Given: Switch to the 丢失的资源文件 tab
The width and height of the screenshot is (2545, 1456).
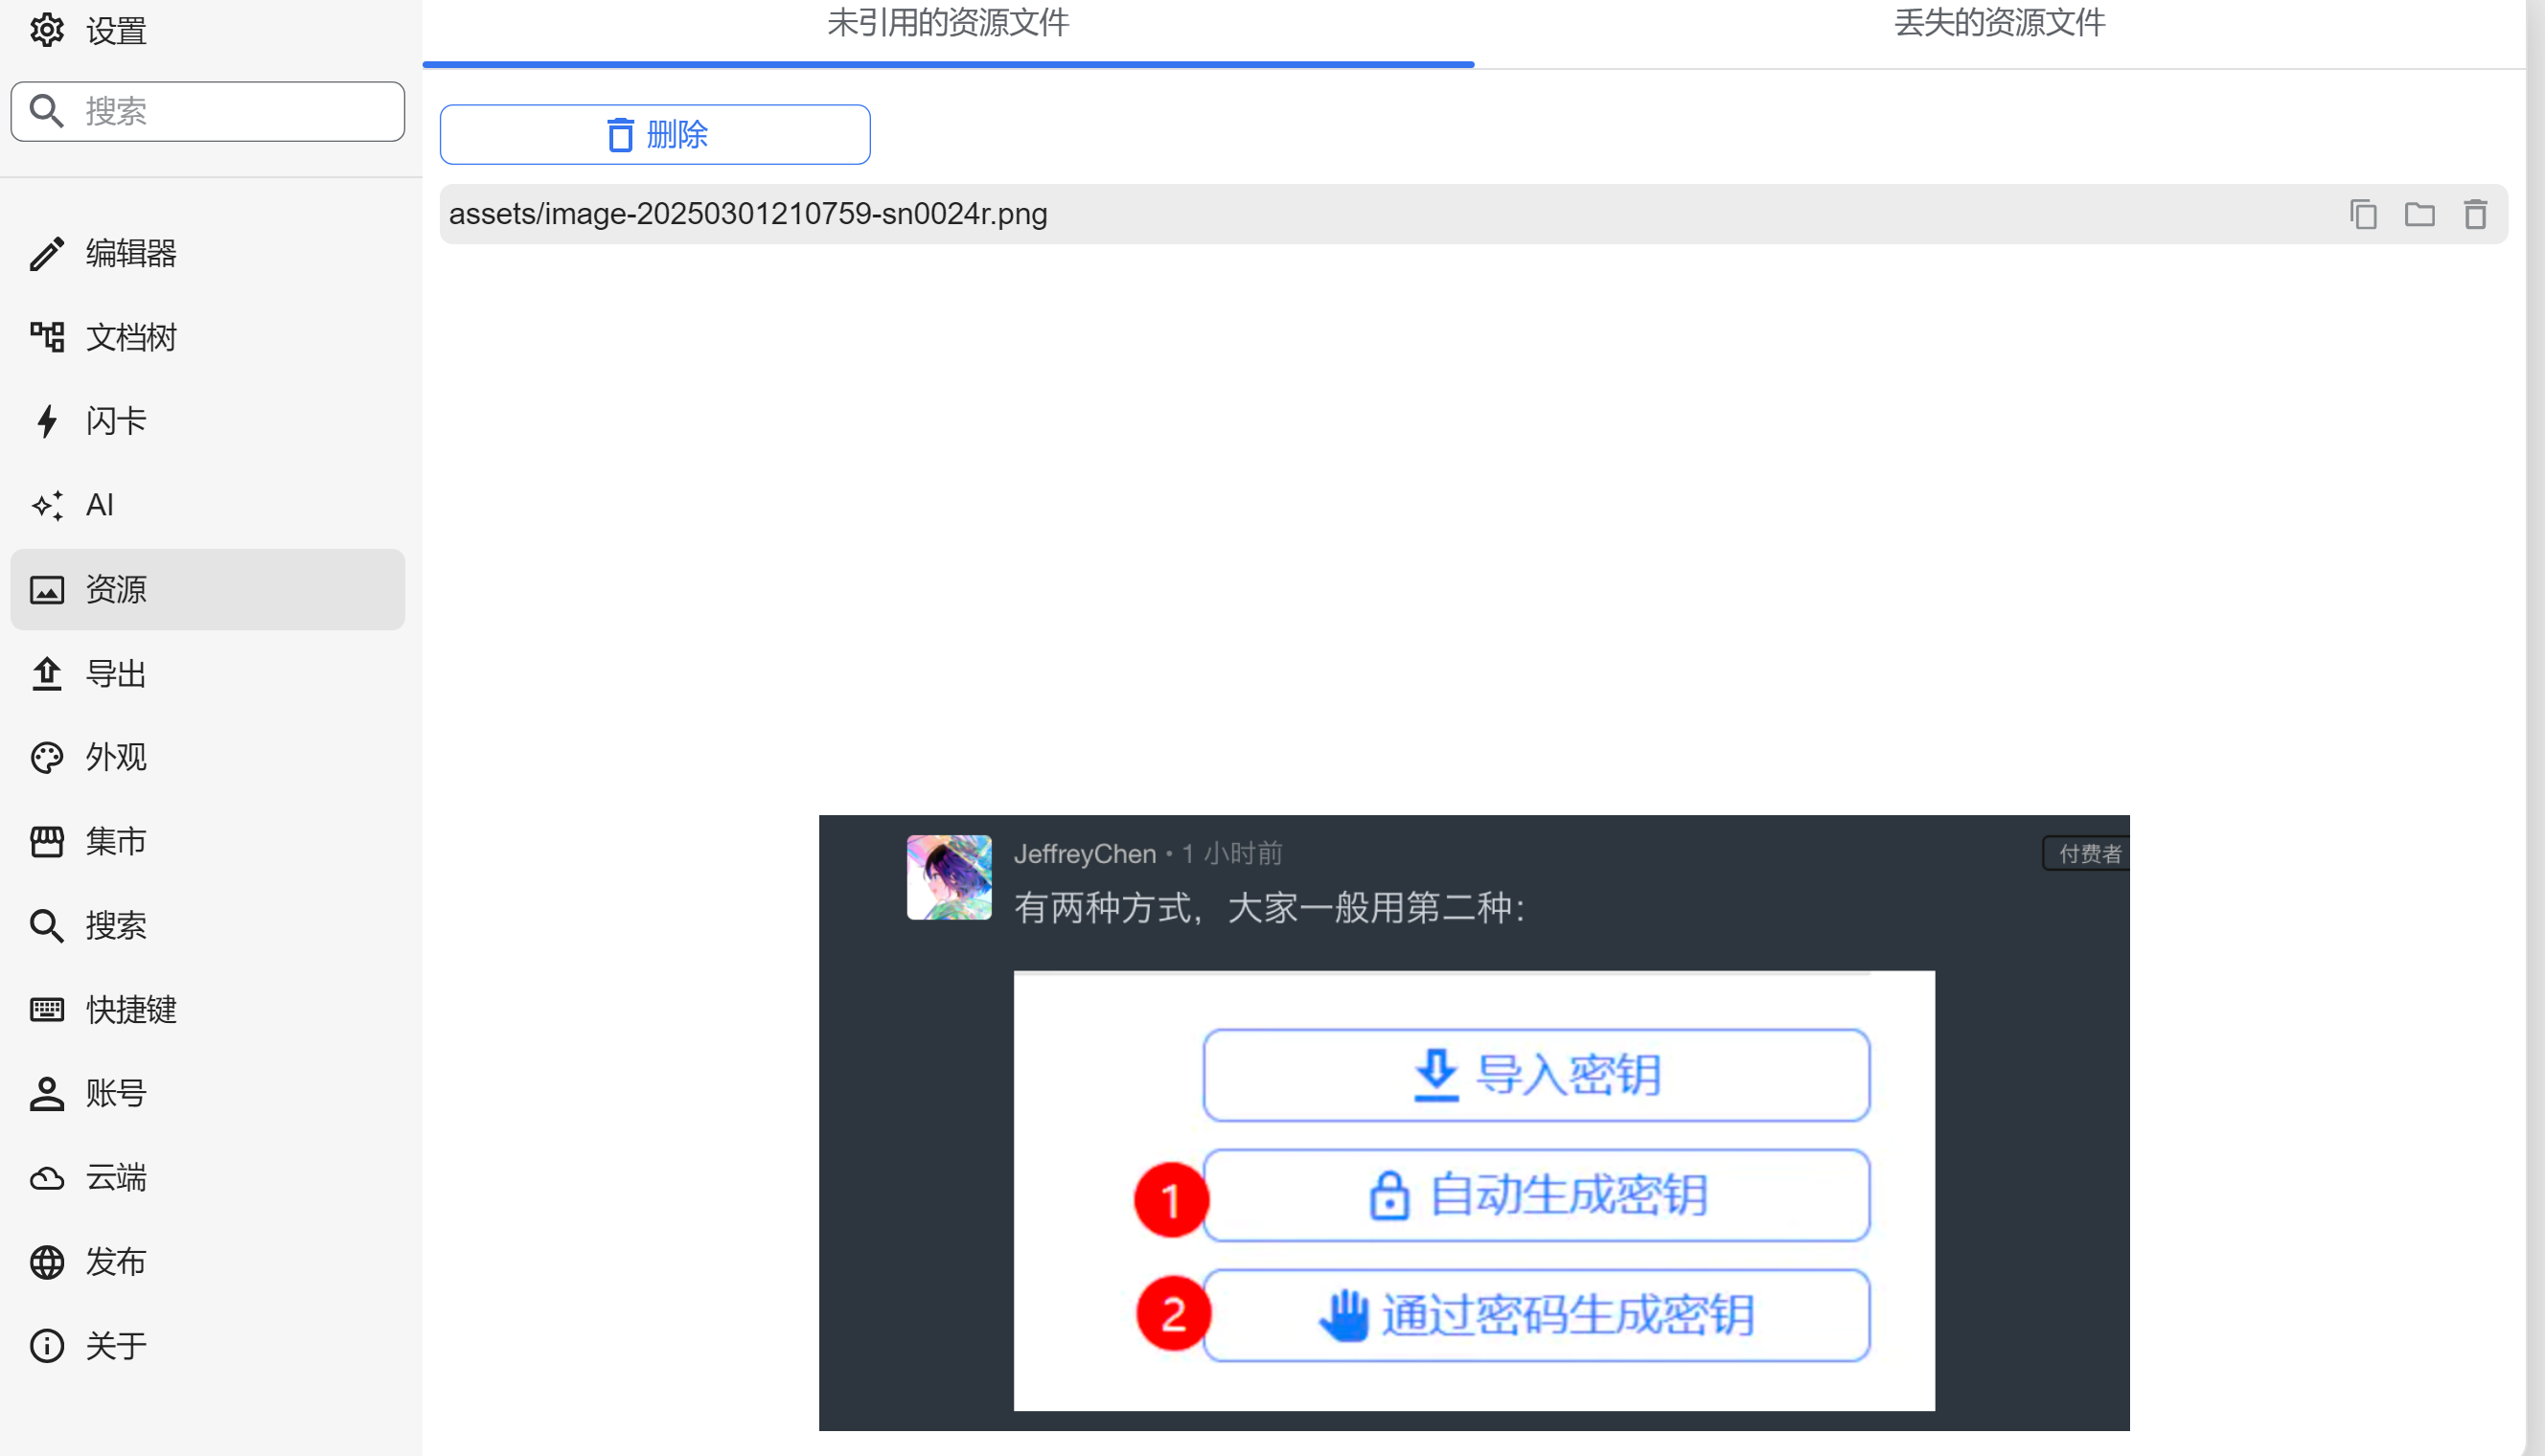Looking at the screenshot, I should pyautogui.click(x=1999, y=24).
